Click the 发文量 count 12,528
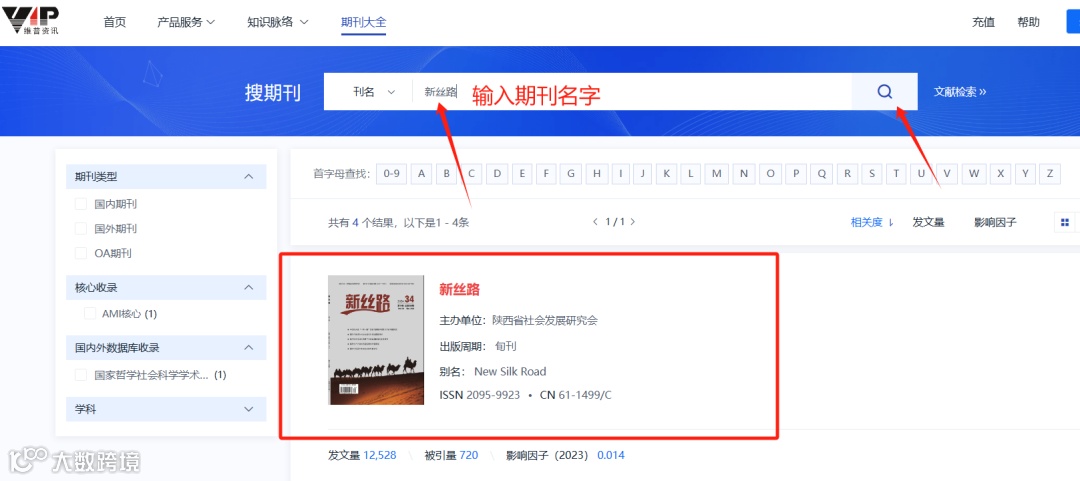This screenshot has width=1080, height=481. (380, 456)
